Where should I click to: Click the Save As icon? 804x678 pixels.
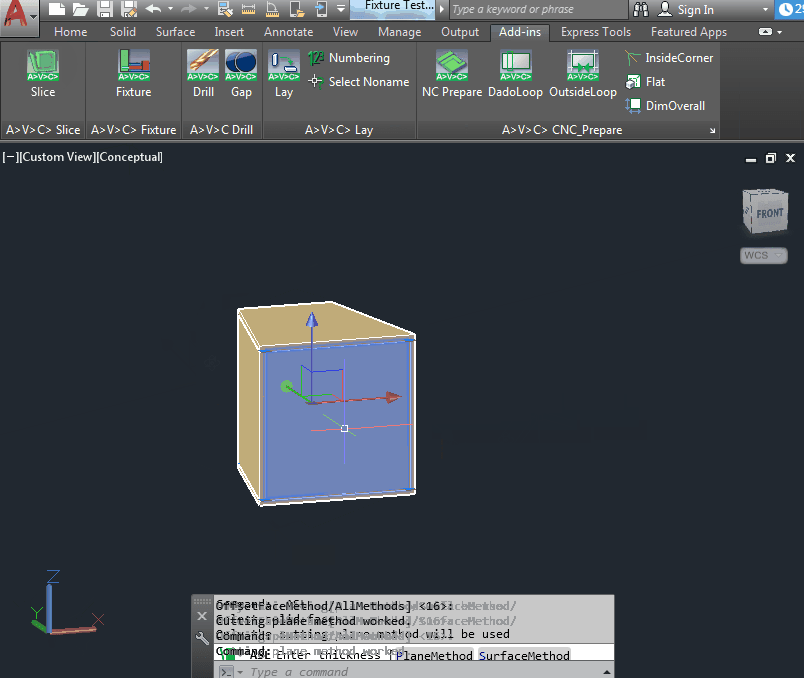129,9
